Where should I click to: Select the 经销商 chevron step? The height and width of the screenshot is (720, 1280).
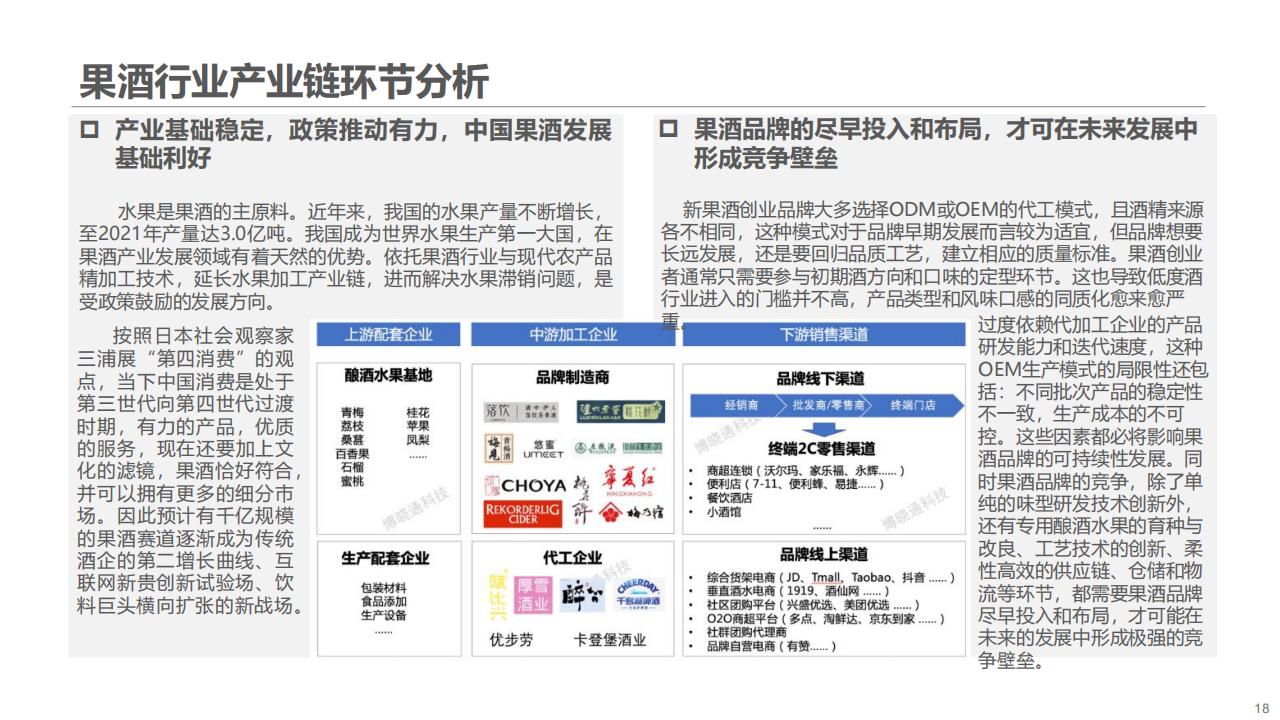click(x=739, y=405)
